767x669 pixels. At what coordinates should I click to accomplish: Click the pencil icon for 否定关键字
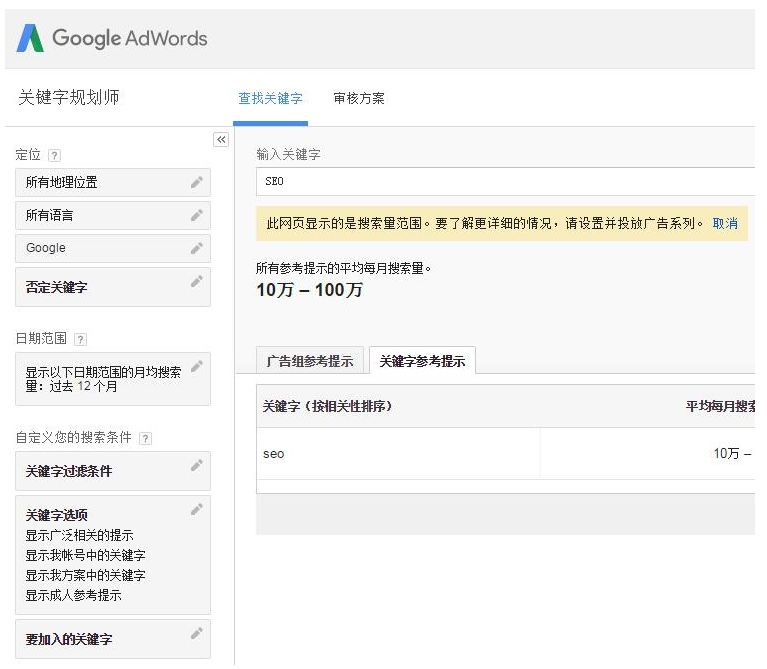pyautogui.click(x=197, y=281)
